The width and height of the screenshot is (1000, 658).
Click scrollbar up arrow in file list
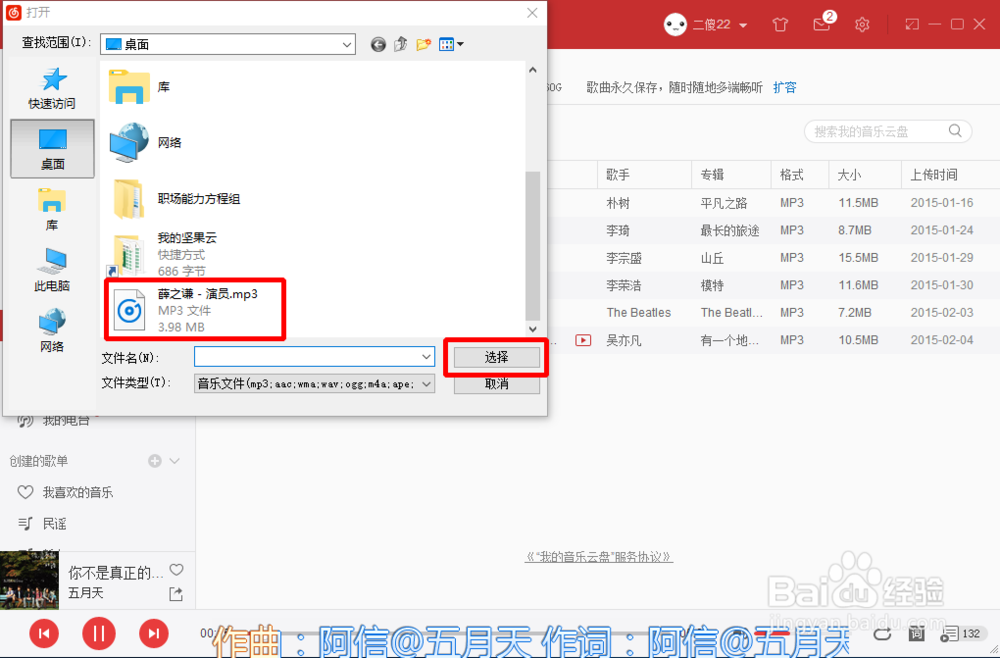point(533,69)
